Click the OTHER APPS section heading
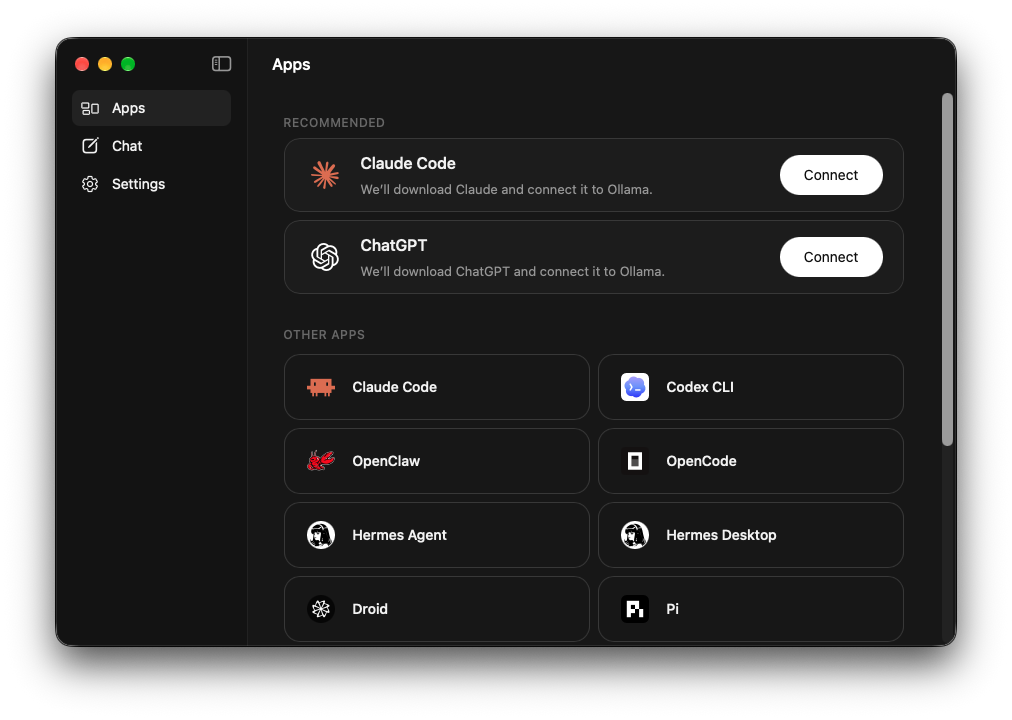Image resolution: width=1012 pixels, height=720 pixels. [x=324, y=335]
